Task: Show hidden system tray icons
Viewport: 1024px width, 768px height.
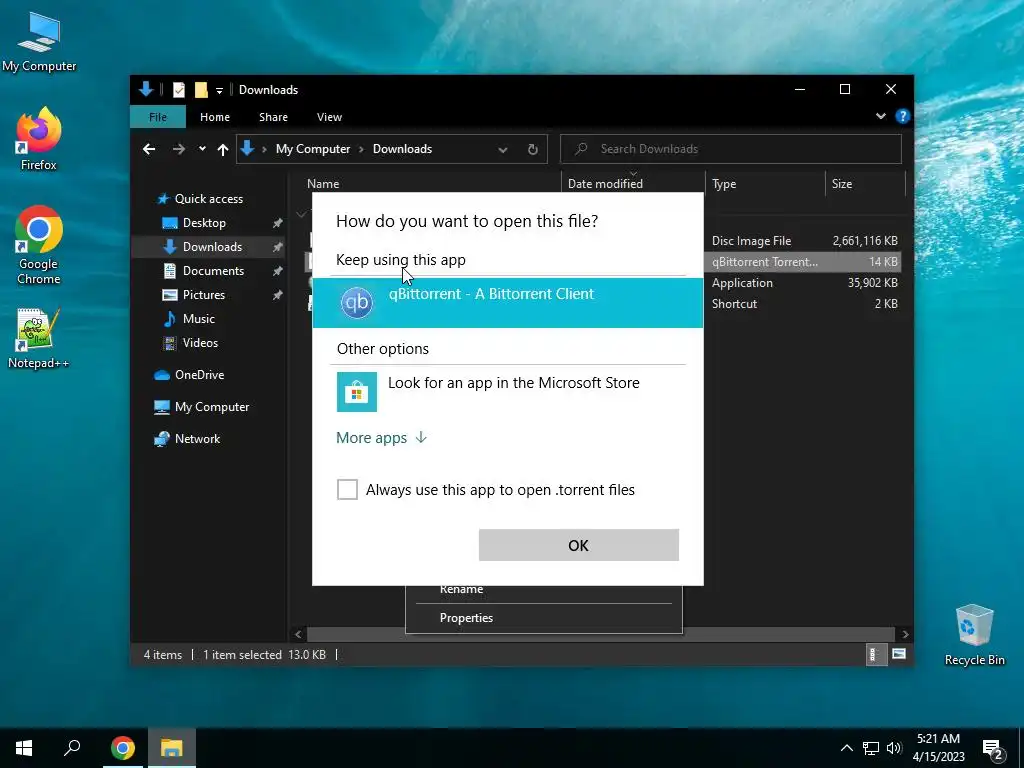Action: 846,748
